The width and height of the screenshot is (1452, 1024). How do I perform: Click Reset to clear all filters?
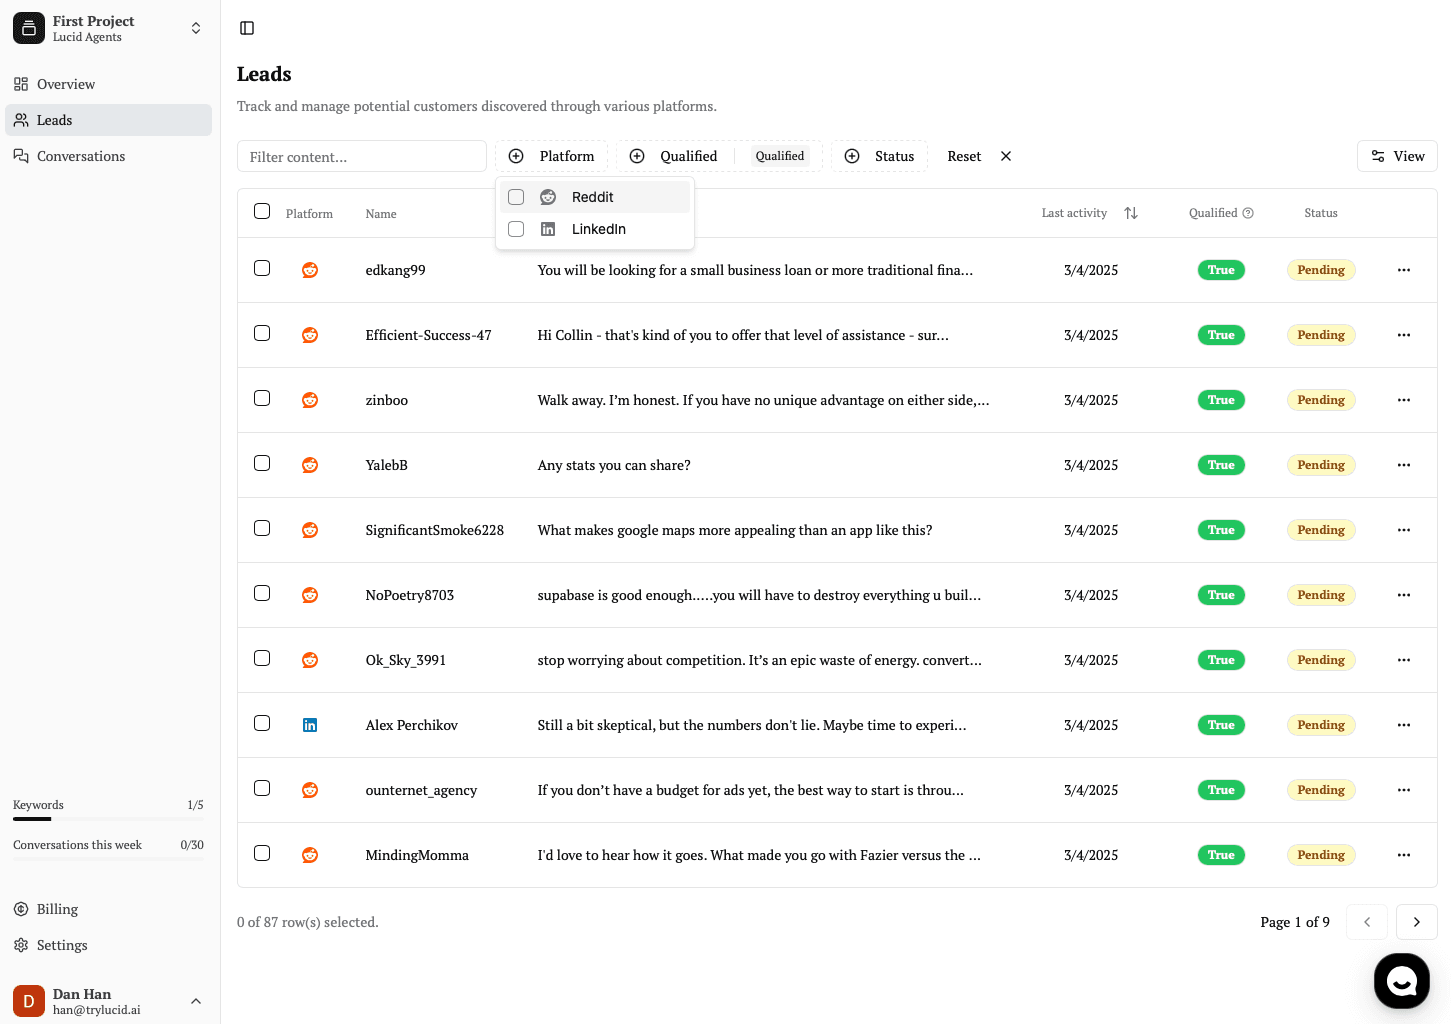(963, 156)
